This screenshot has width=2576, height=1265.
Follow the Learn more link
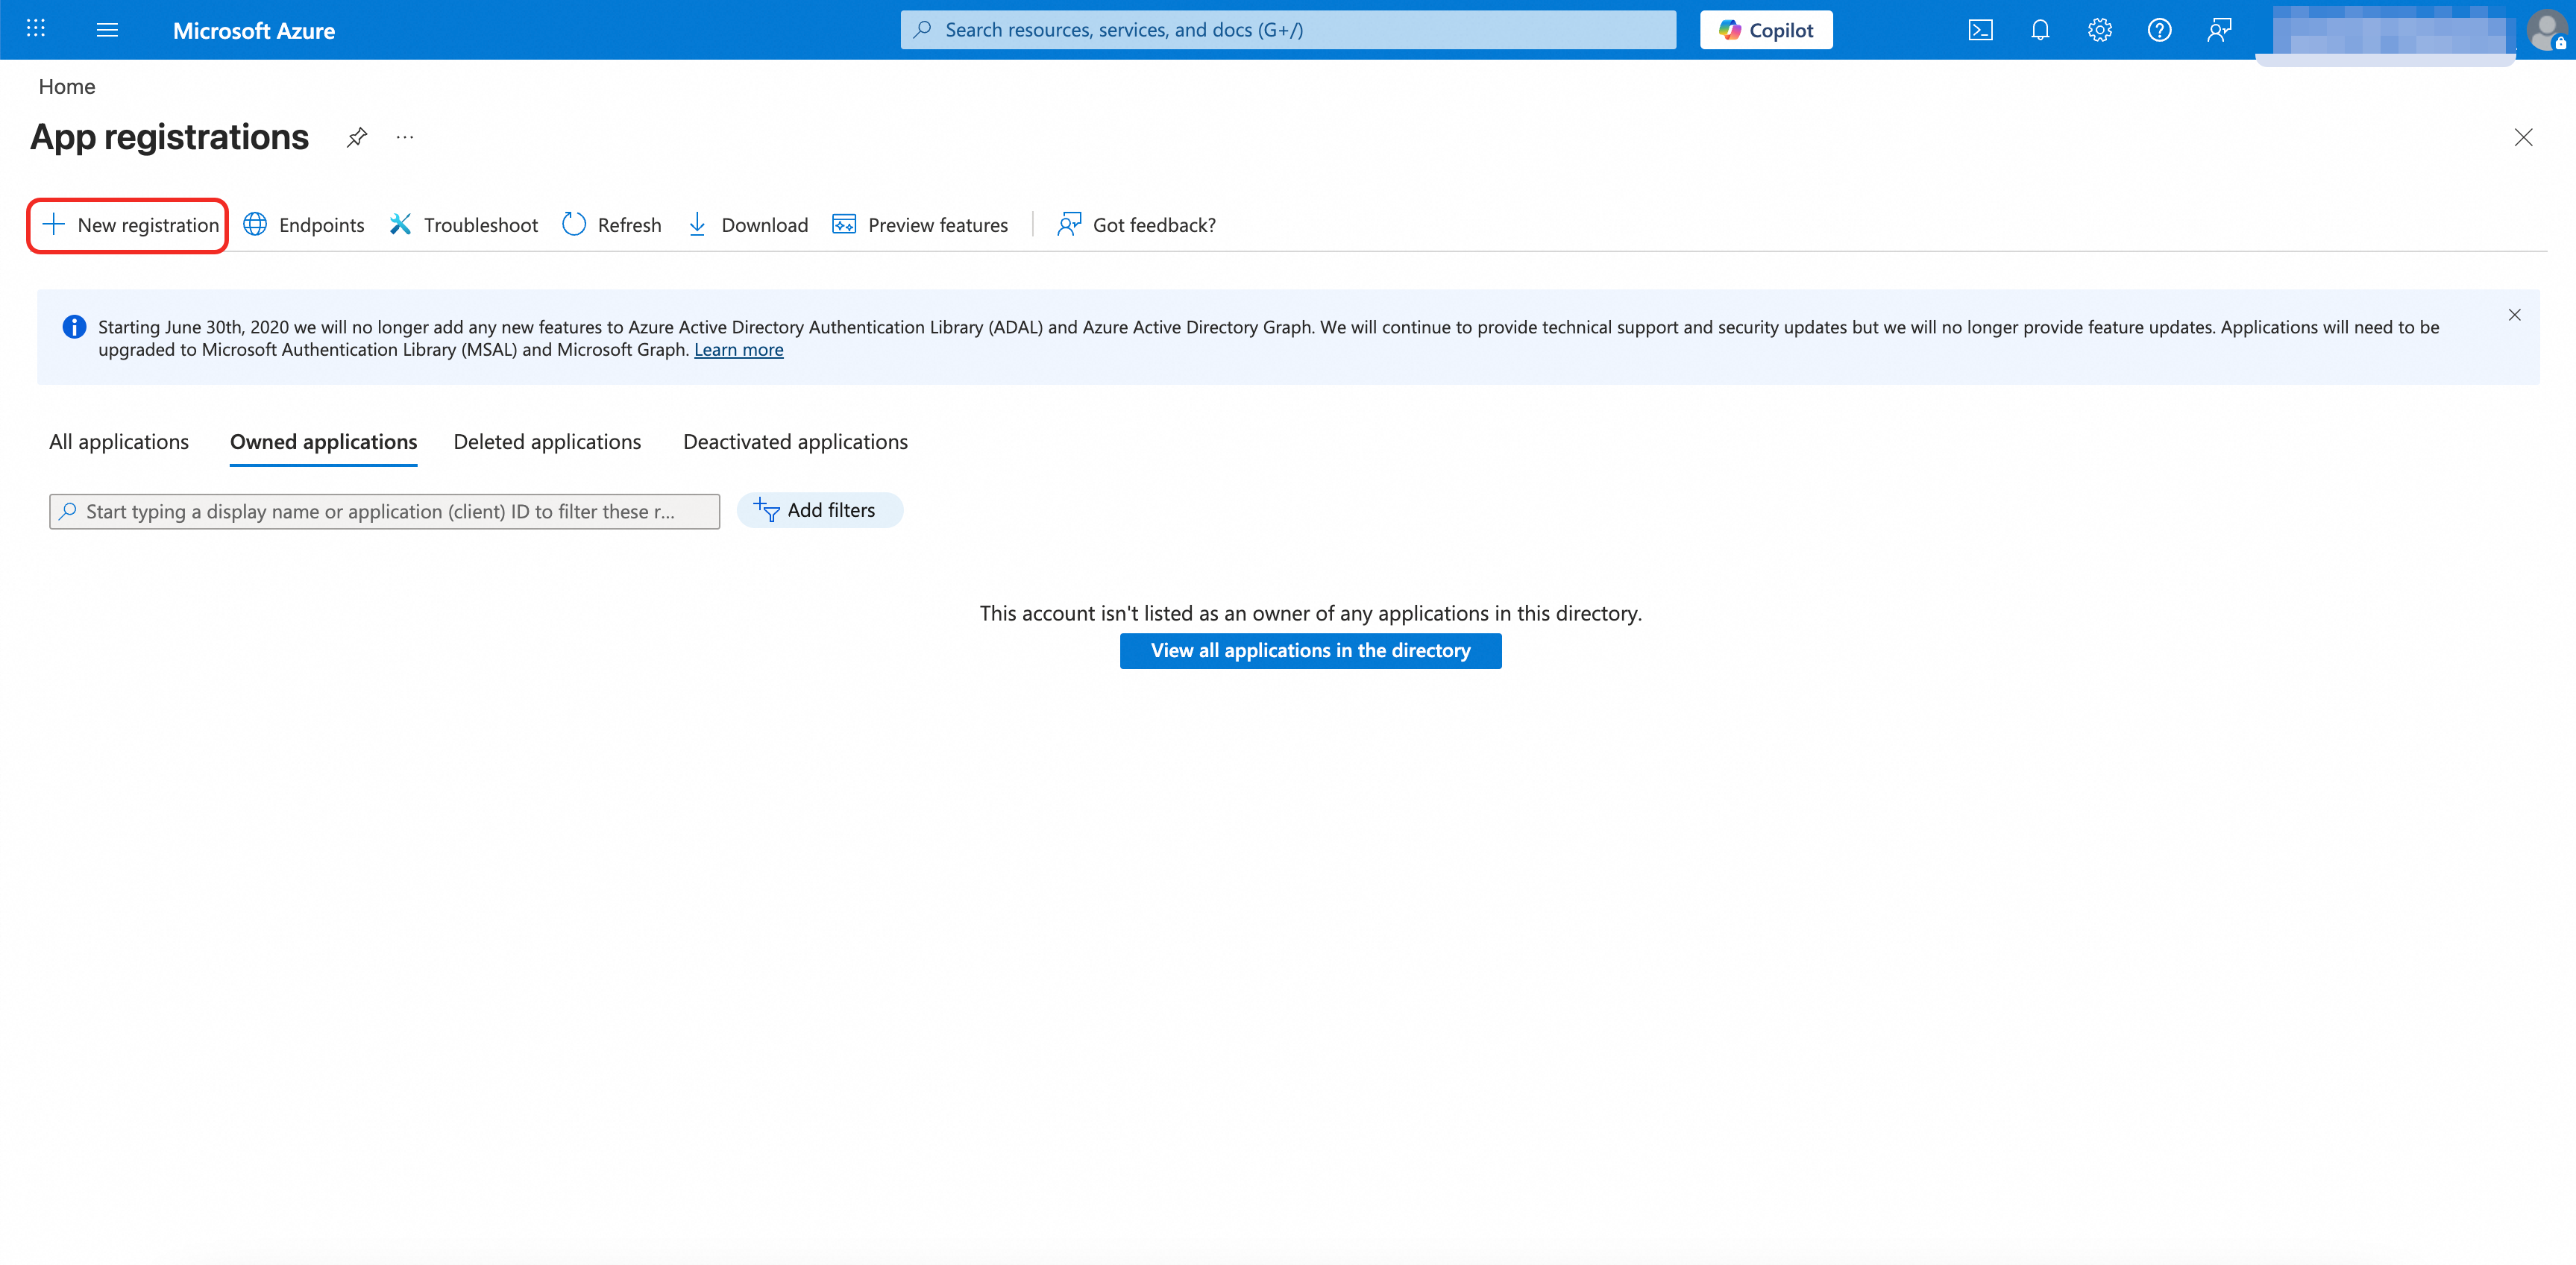pos(738,350)
